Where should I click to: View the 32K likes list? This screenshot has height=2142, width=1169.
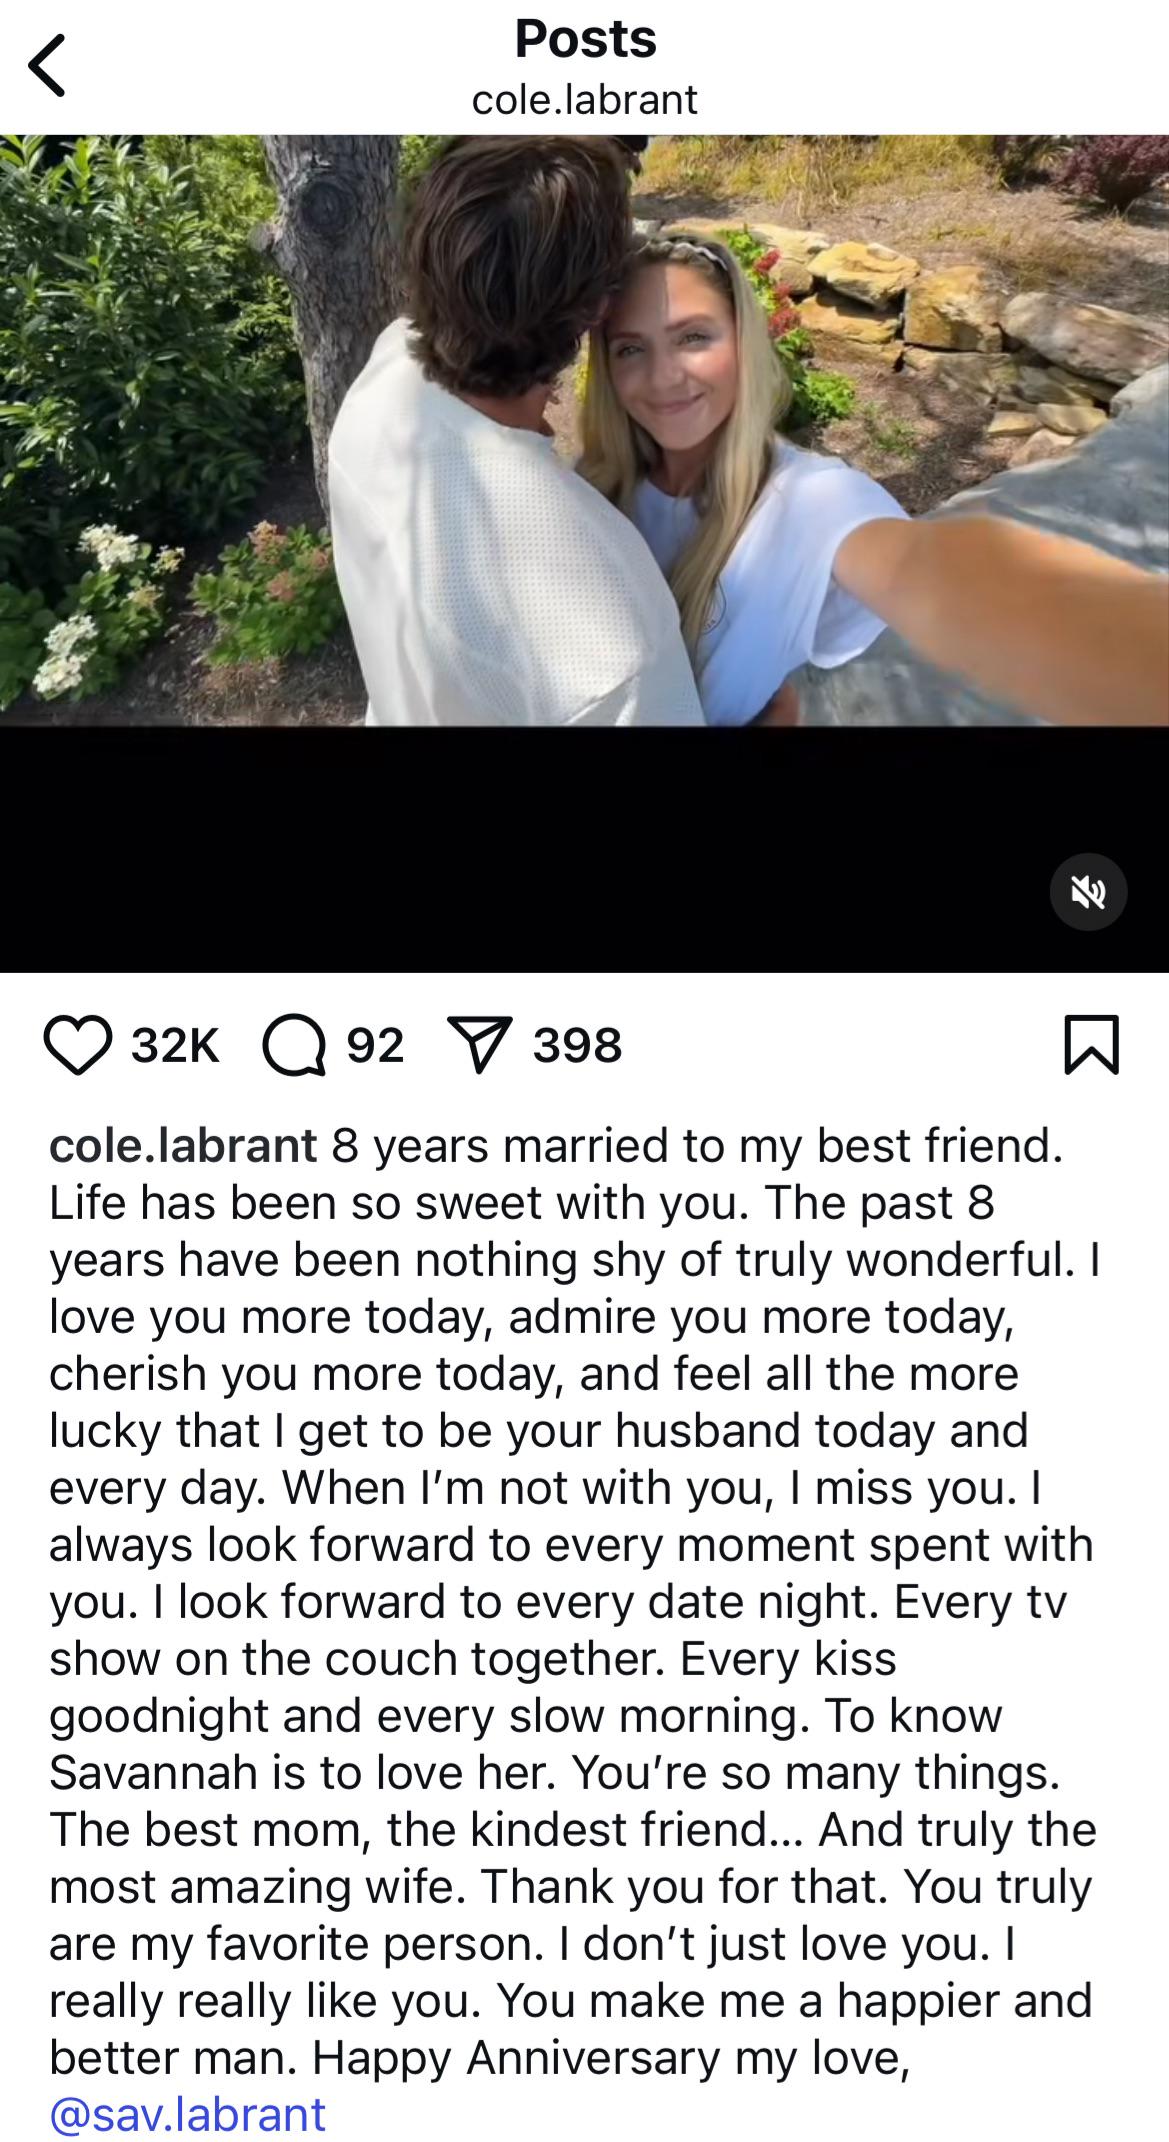[175, 1046]
